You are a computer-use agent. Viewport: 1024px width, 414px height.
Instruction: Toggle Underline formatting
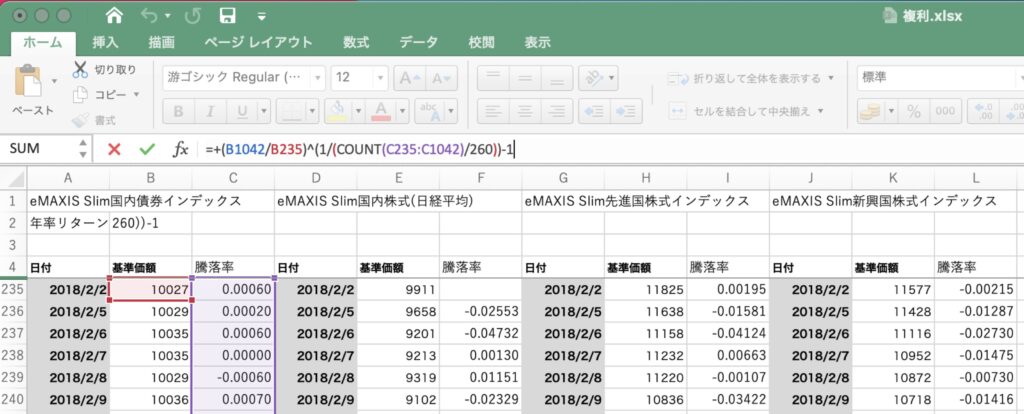pyautogui.click(x=242, y=111)
